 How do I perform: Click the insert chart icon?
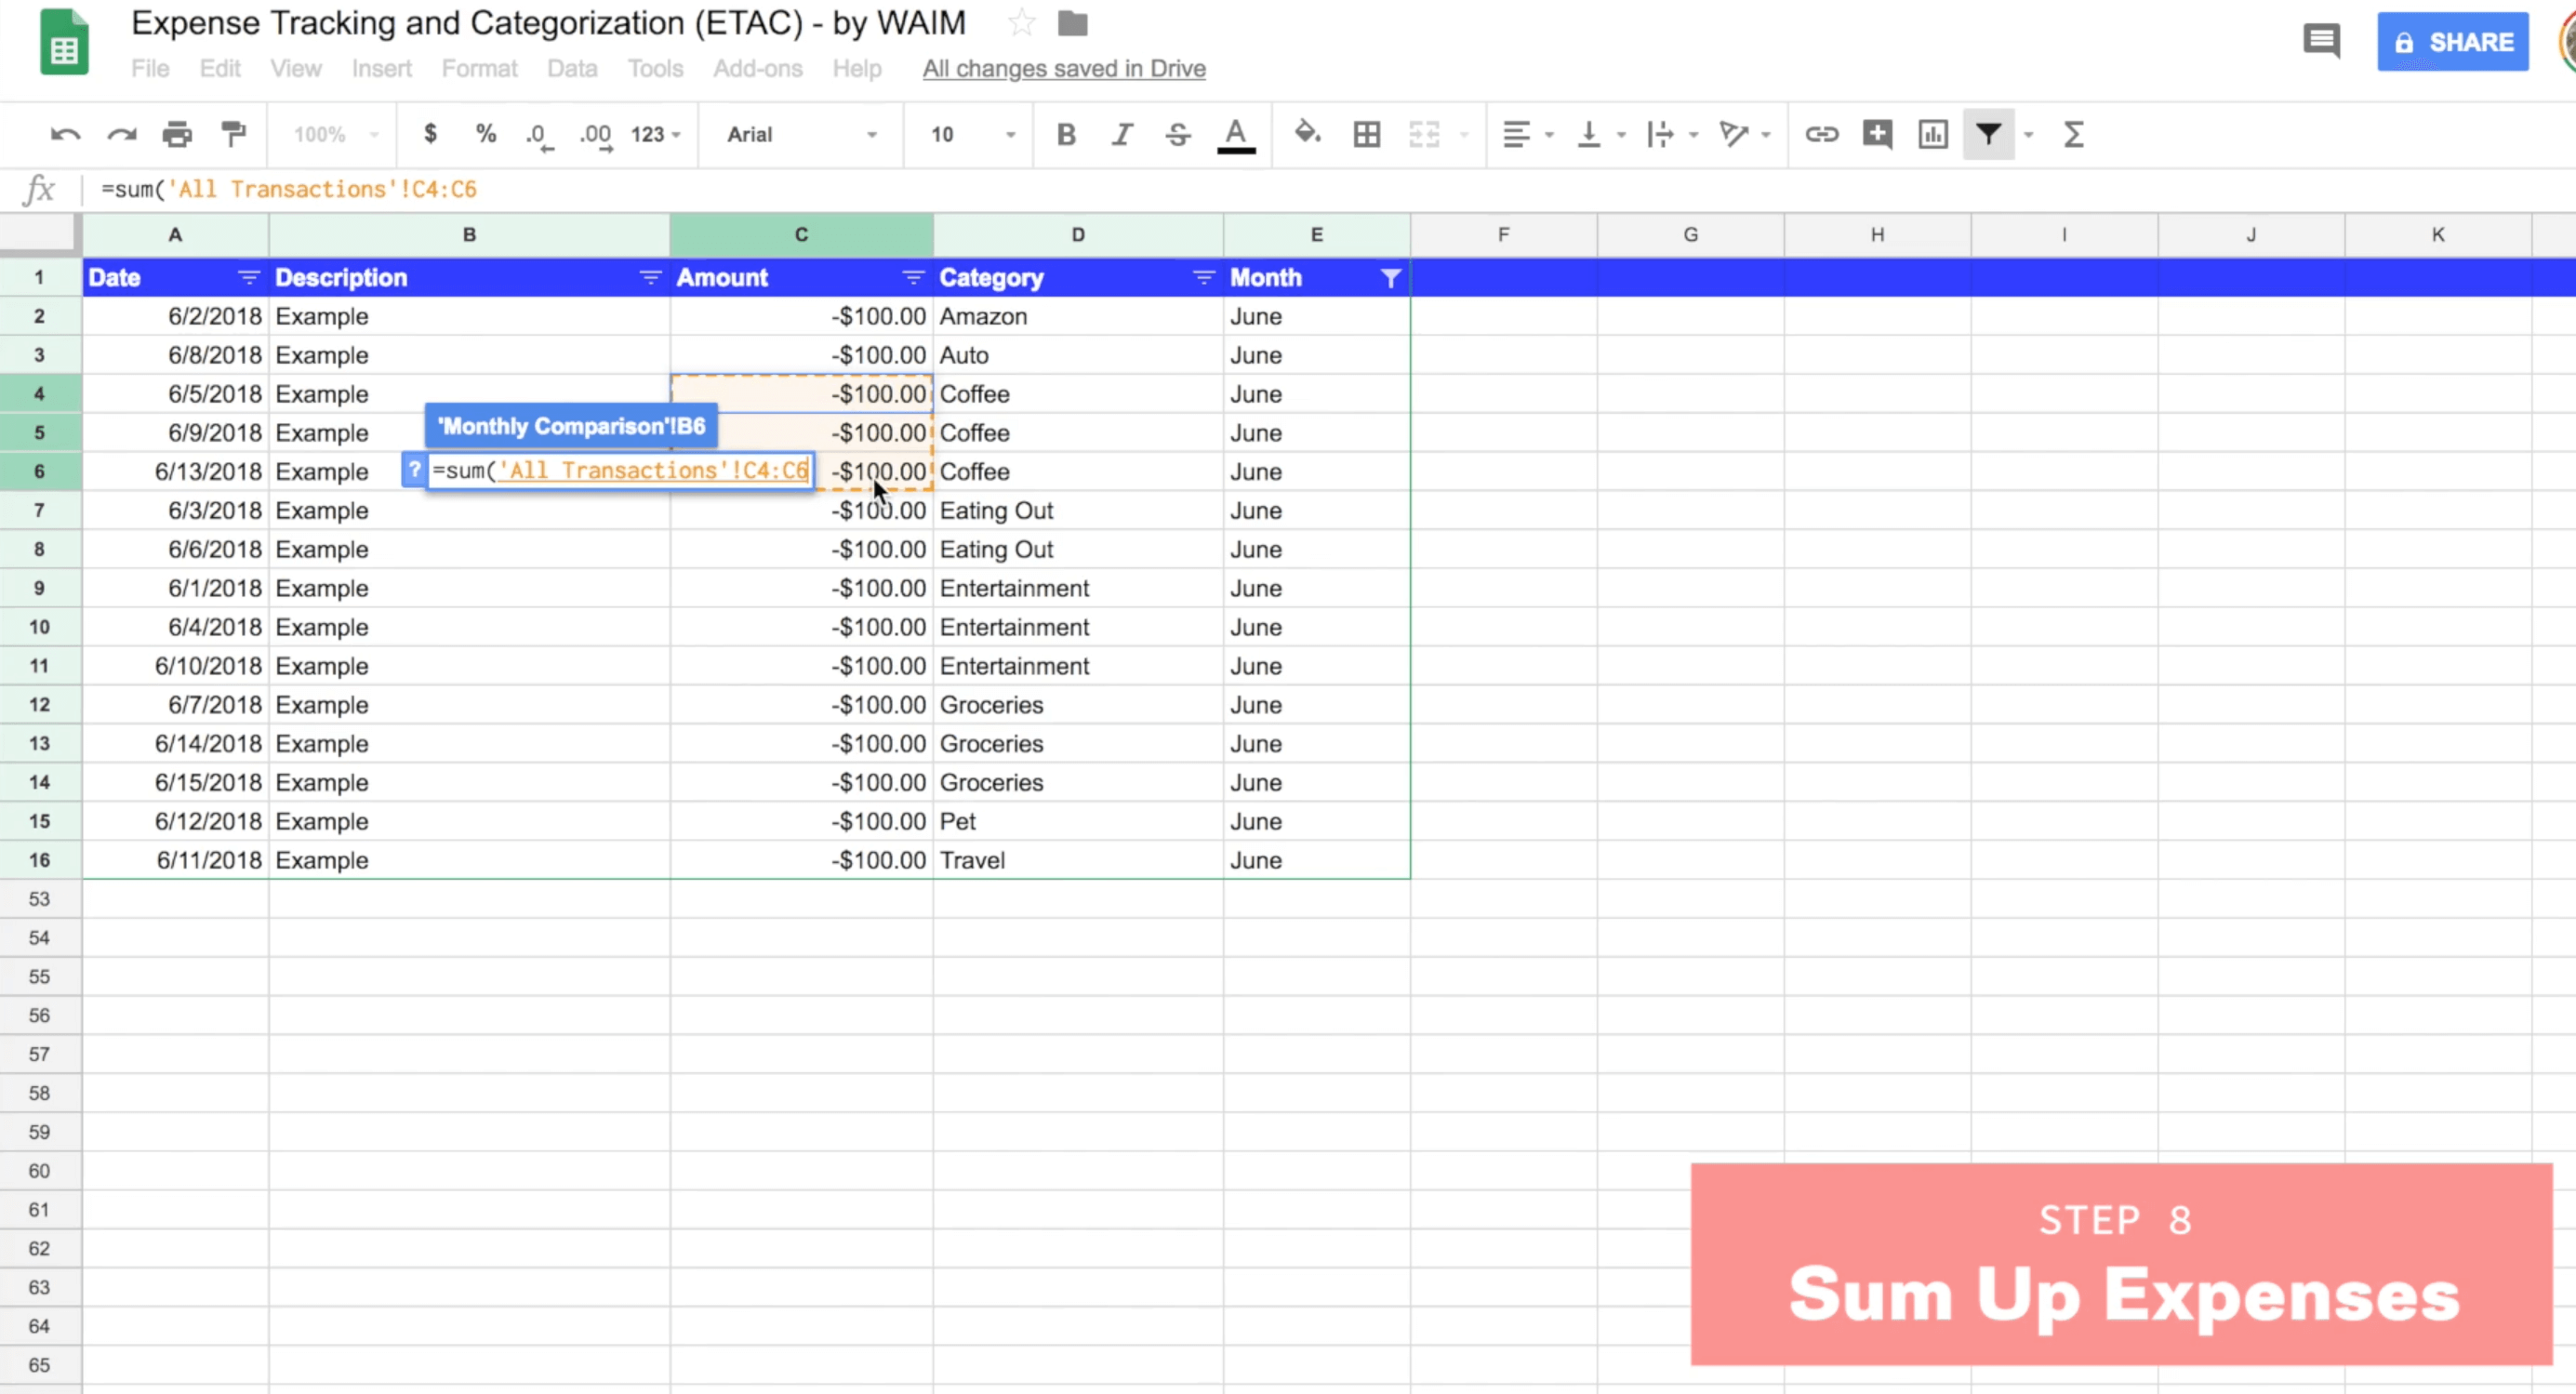[1932, 134]
